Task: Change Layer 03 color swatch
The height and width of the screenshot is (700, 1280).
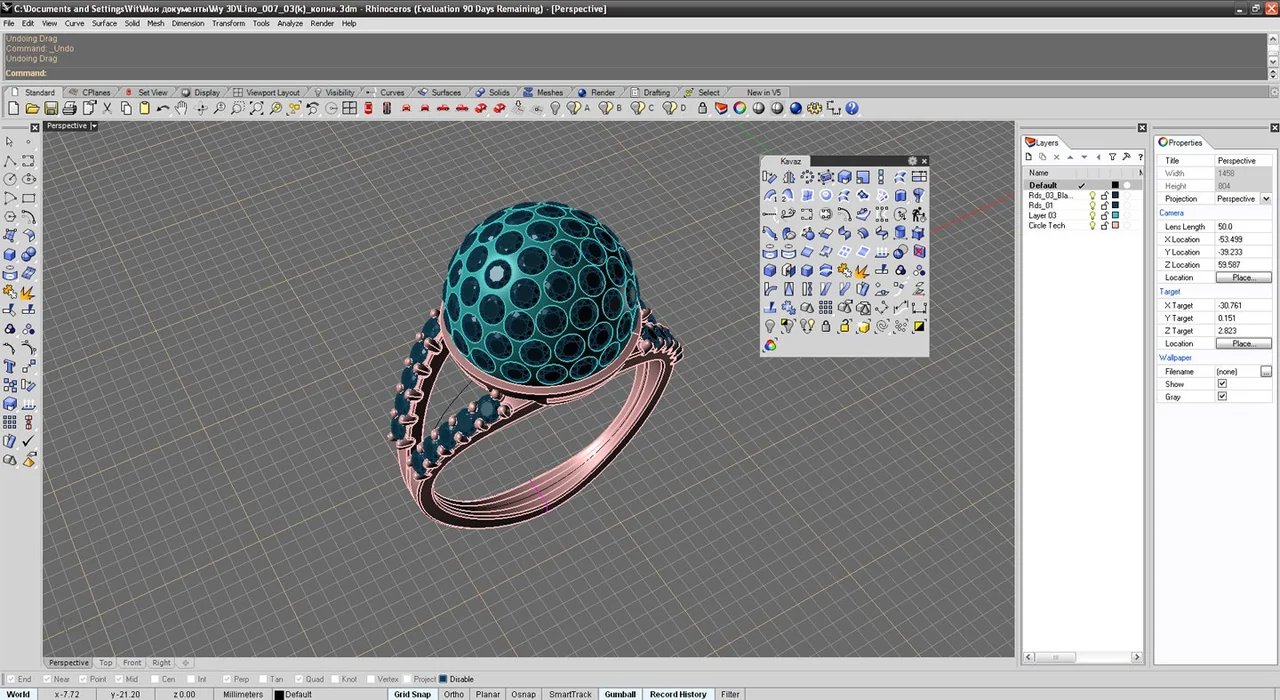Action: coord(1115,215)
